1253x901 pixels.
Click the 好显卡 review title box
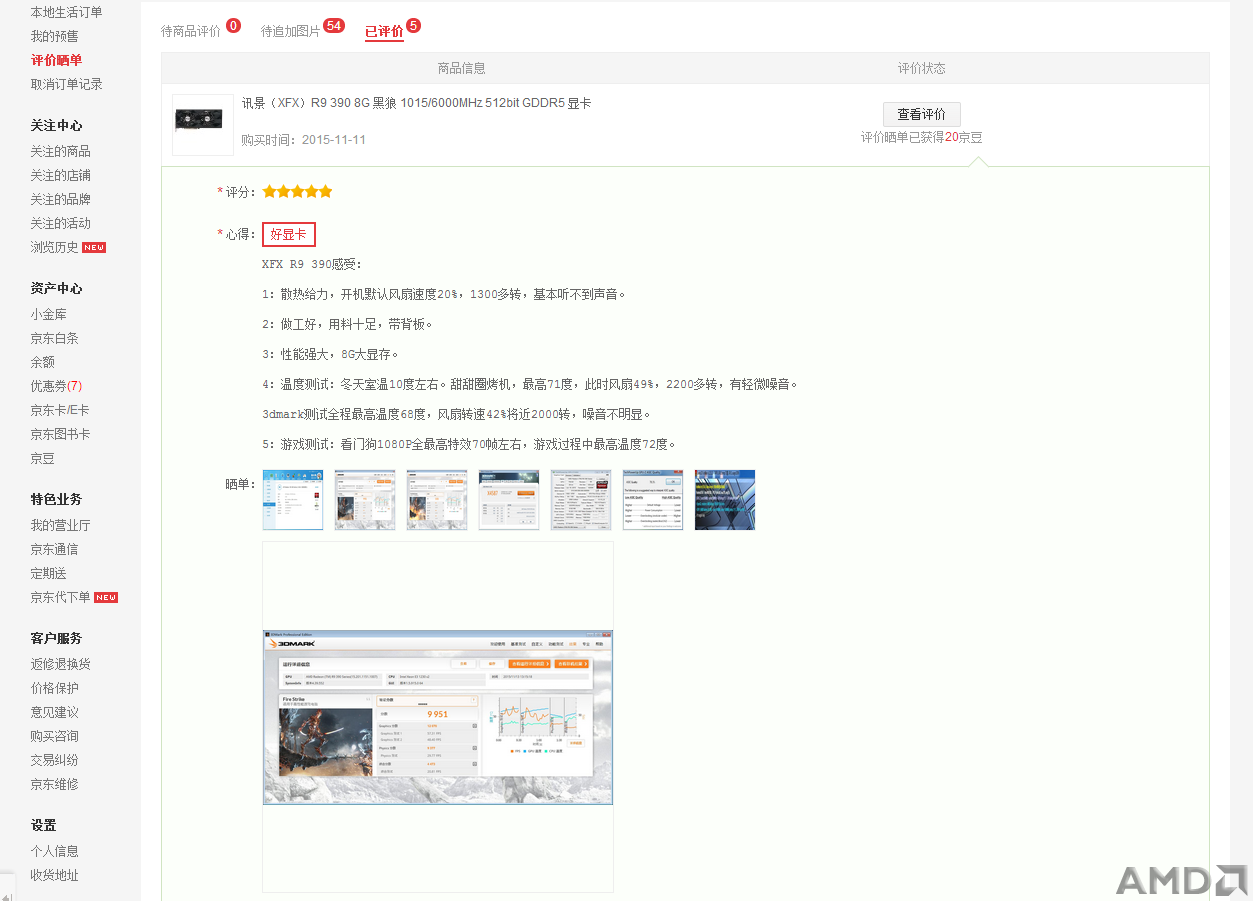(289, 234)
